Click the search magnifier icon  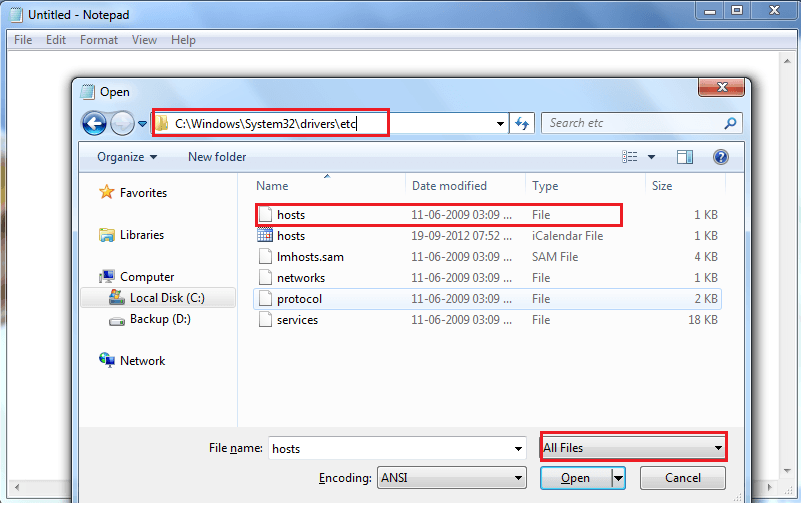pyautogui.click(x=731, y=123)
